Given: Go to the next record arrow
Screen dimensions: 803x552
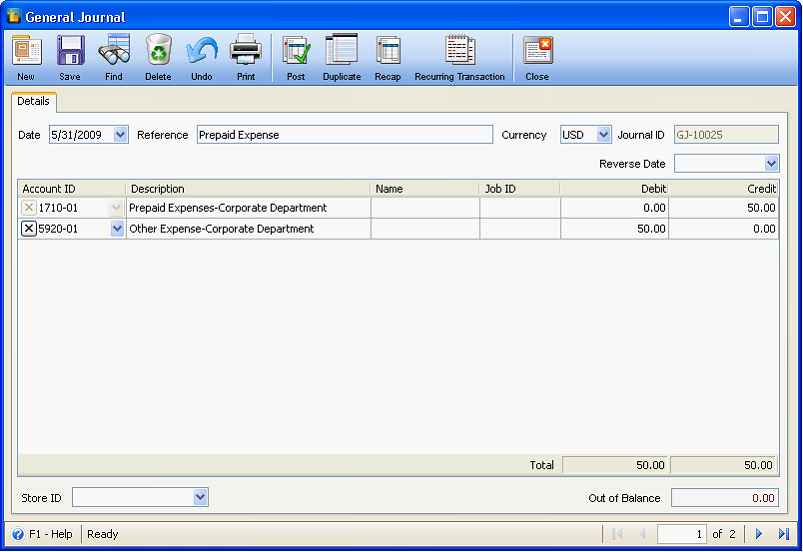Looking at the screenshot, I should (759, 534).
